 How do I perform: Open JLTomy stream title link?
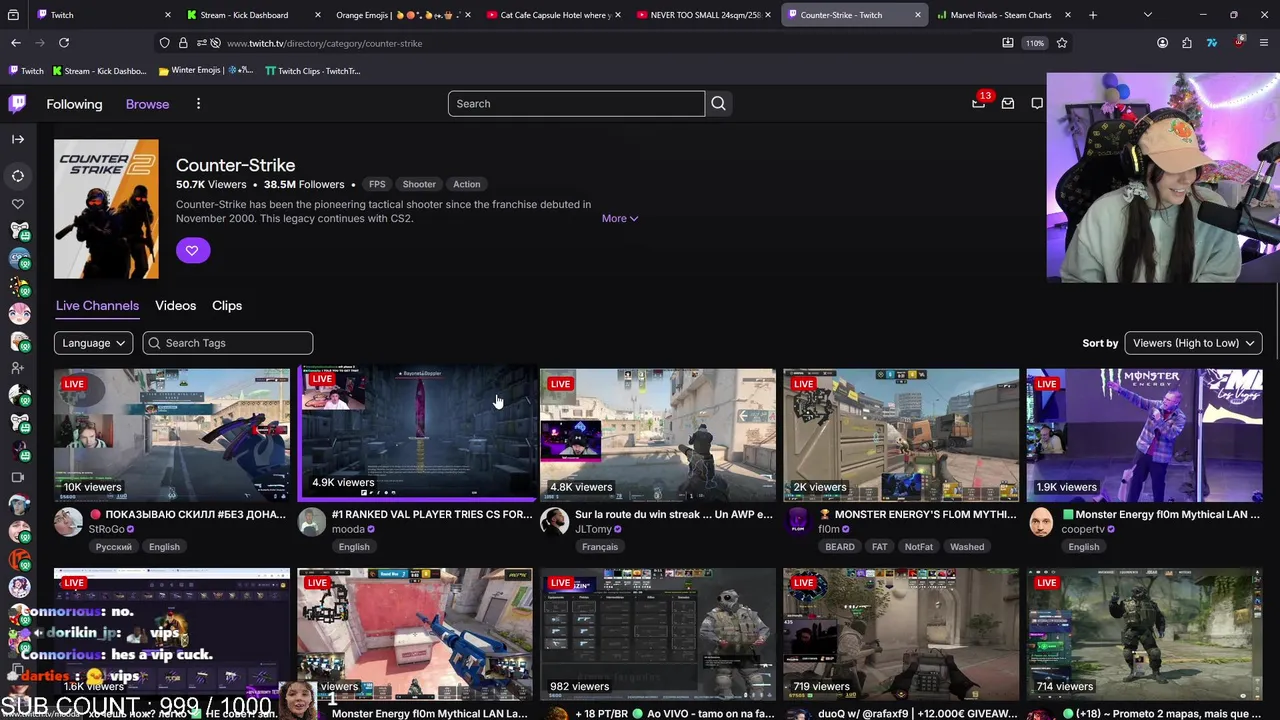click(674, 514)
